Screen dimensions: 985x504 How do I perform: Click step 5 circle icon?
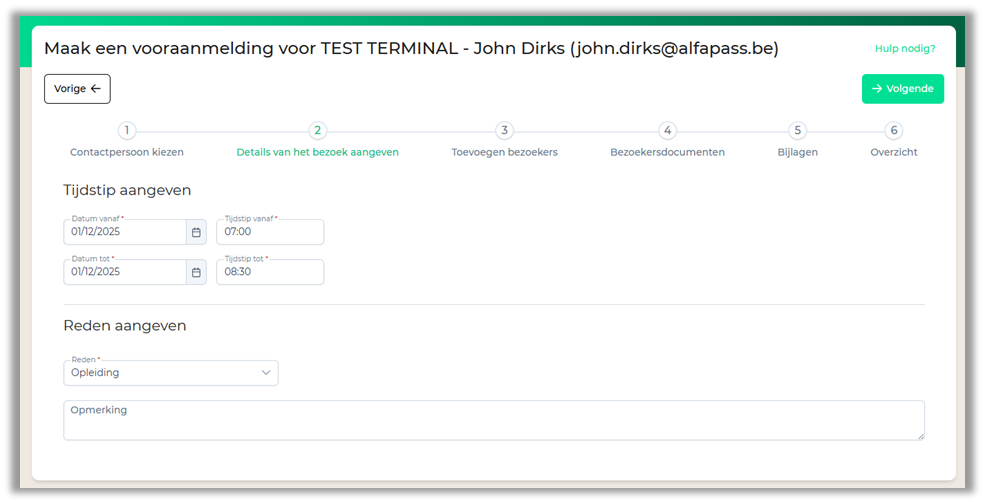point(797,130)
